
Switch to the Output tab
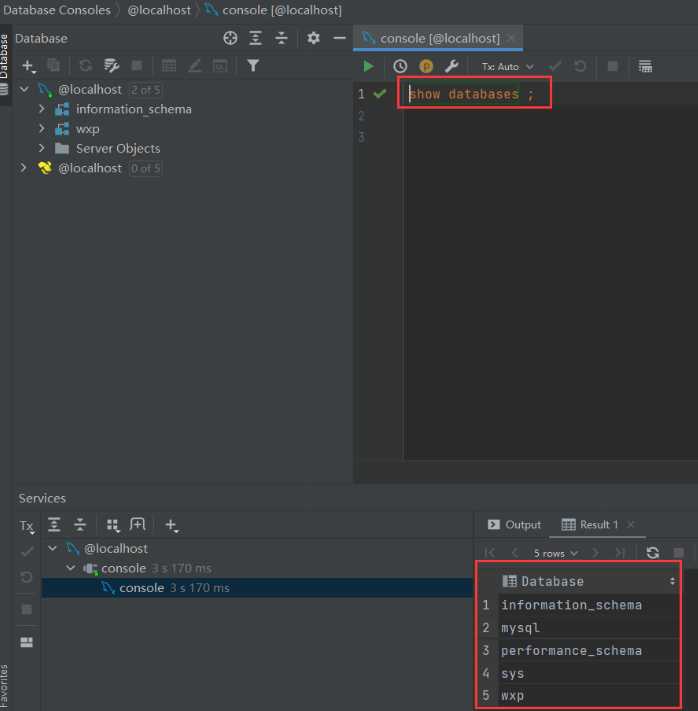pos(514,525)
